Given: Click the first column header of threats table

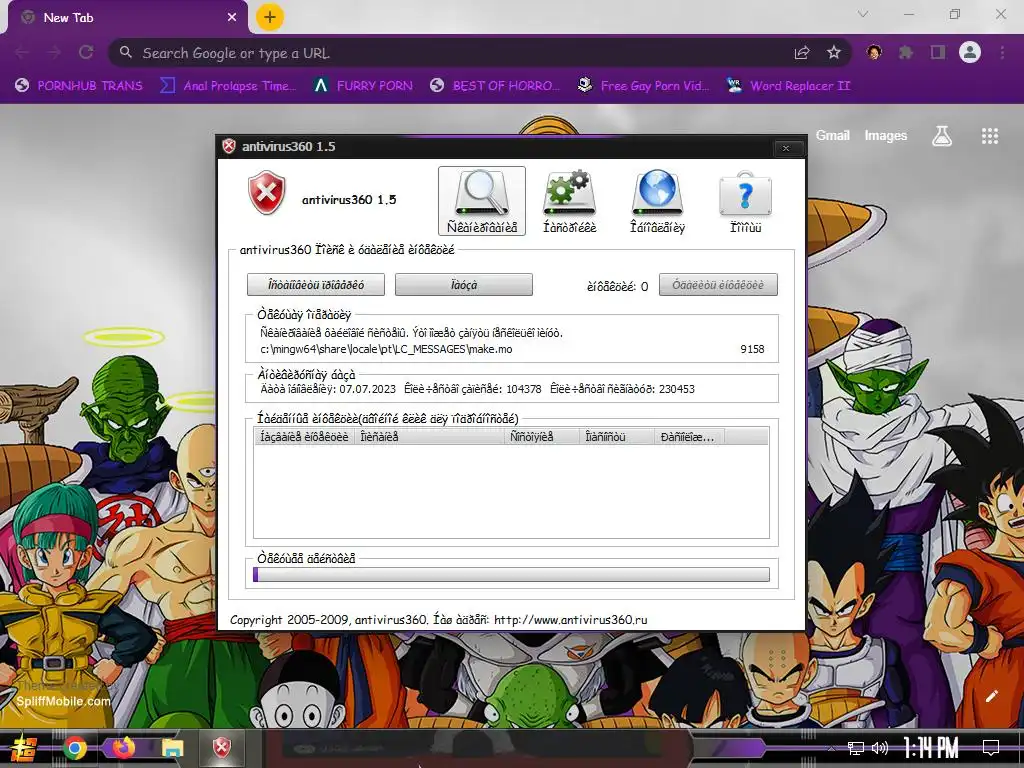Looking at the screenshot, I should 304,437.
